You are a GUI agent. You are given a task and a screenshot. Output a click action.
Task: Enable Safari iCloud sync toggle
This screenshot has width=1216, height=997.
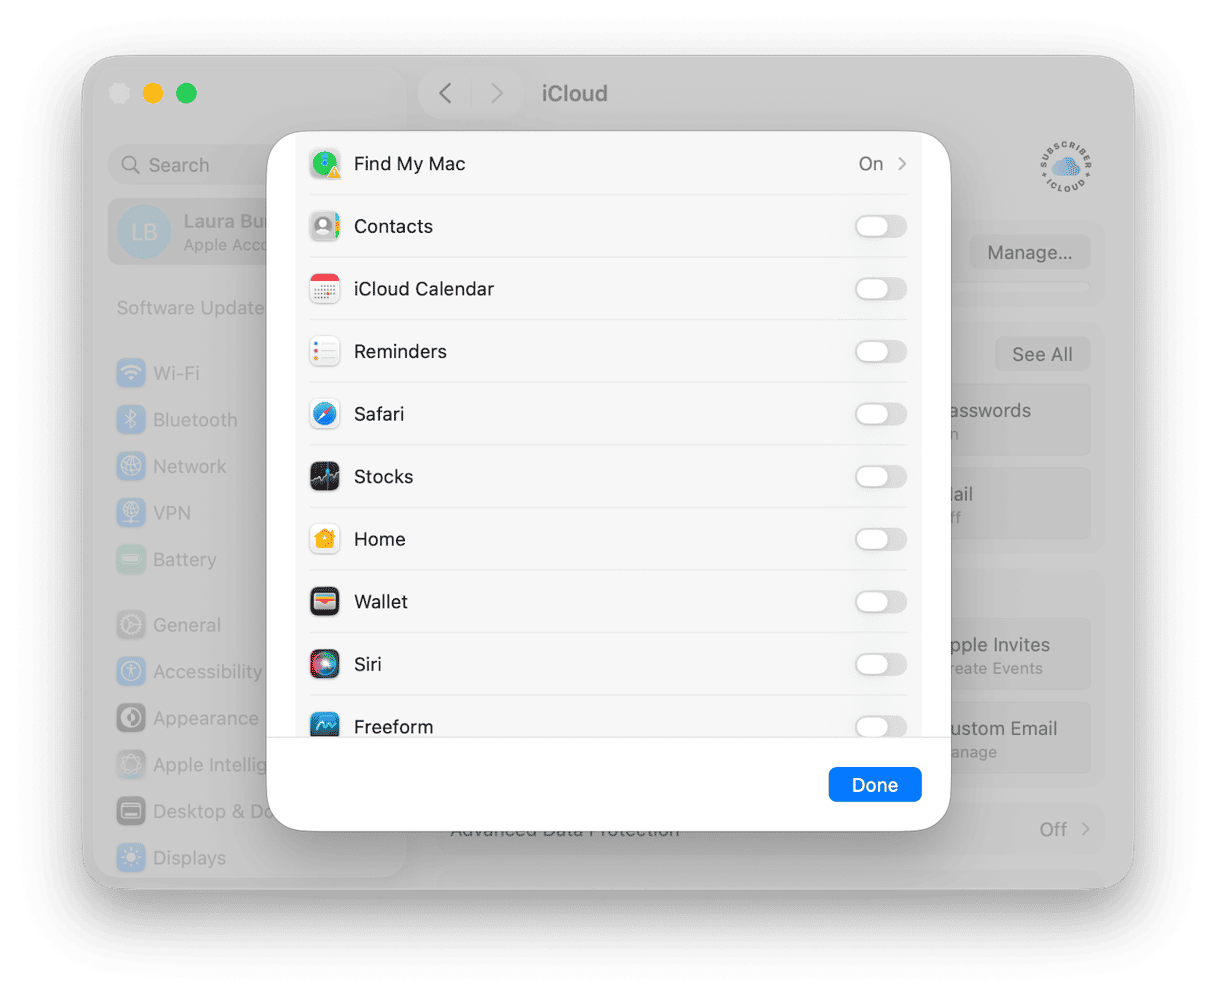pos(881,414)
